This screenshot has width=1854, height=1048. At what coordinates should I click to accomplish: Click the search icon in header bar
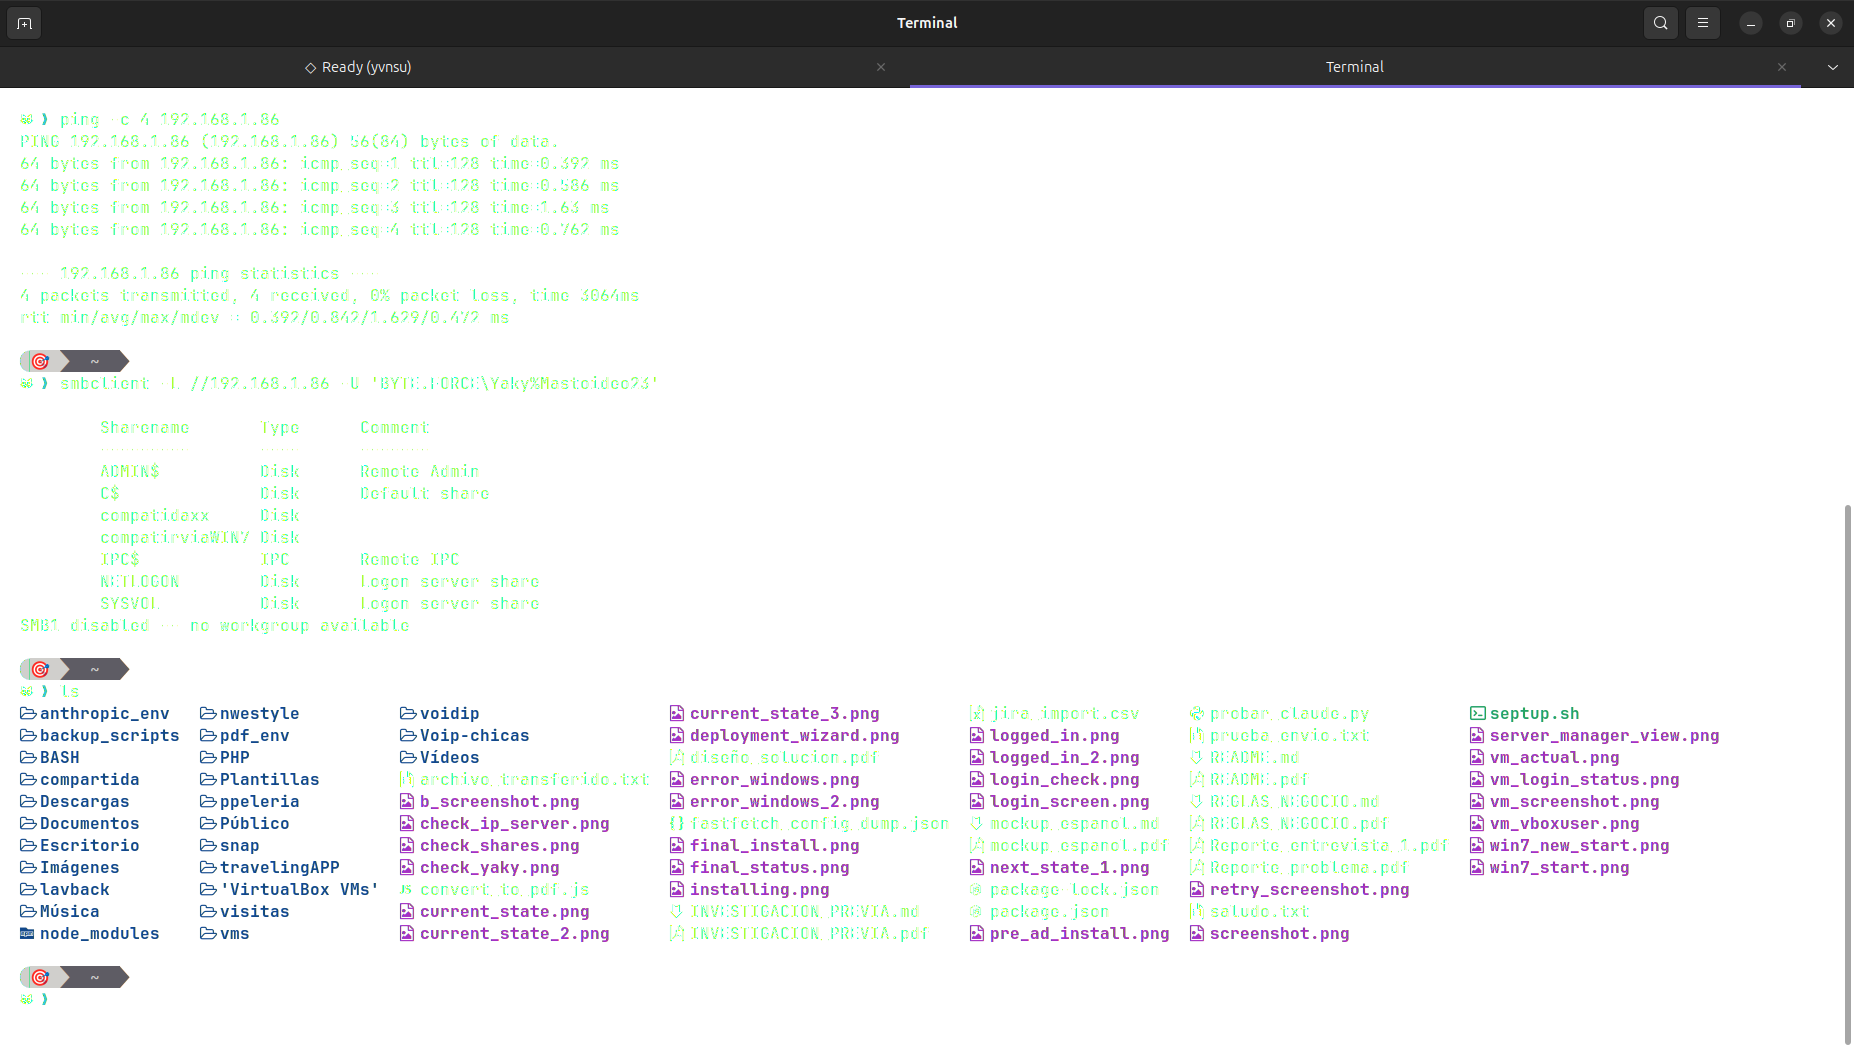pos(1661,23)
